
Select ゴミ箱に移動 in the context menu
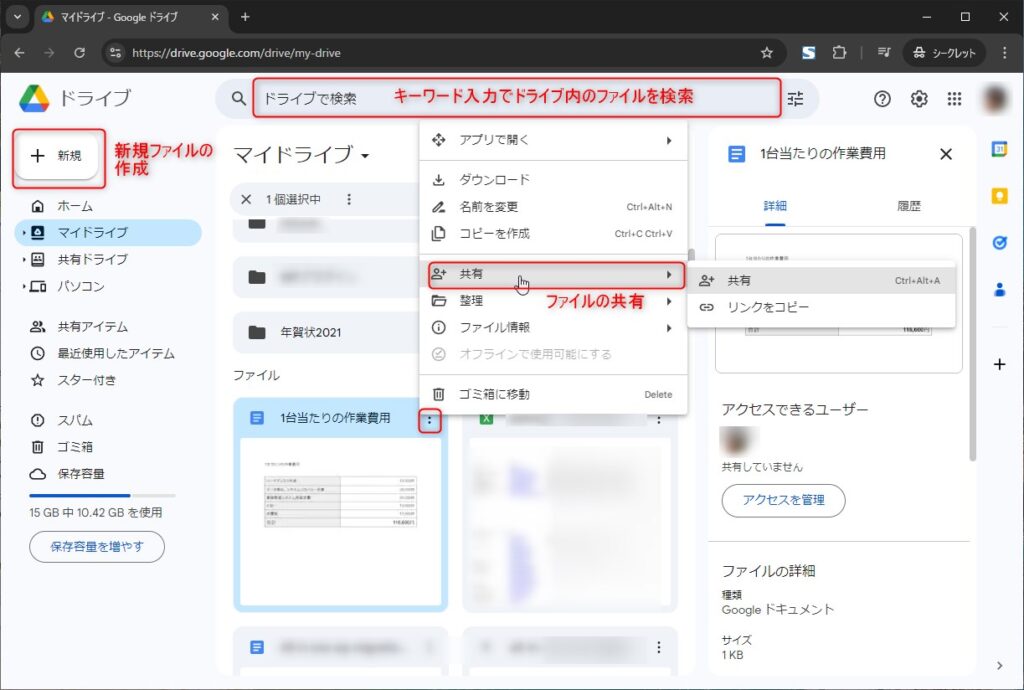pos(494,394)
